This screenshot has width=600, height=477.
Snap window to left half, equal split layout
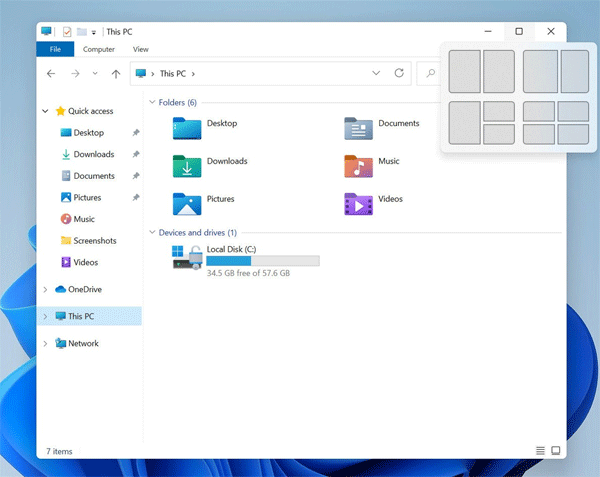click(465, 72)
